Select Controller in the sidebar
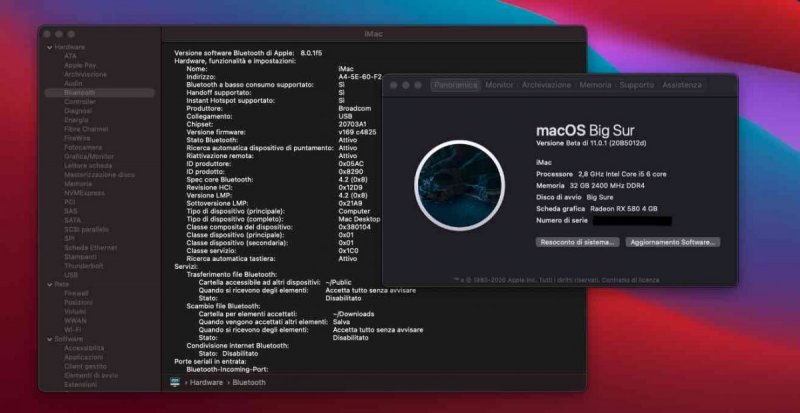The image size is (800, 413). tap(80, 102)
